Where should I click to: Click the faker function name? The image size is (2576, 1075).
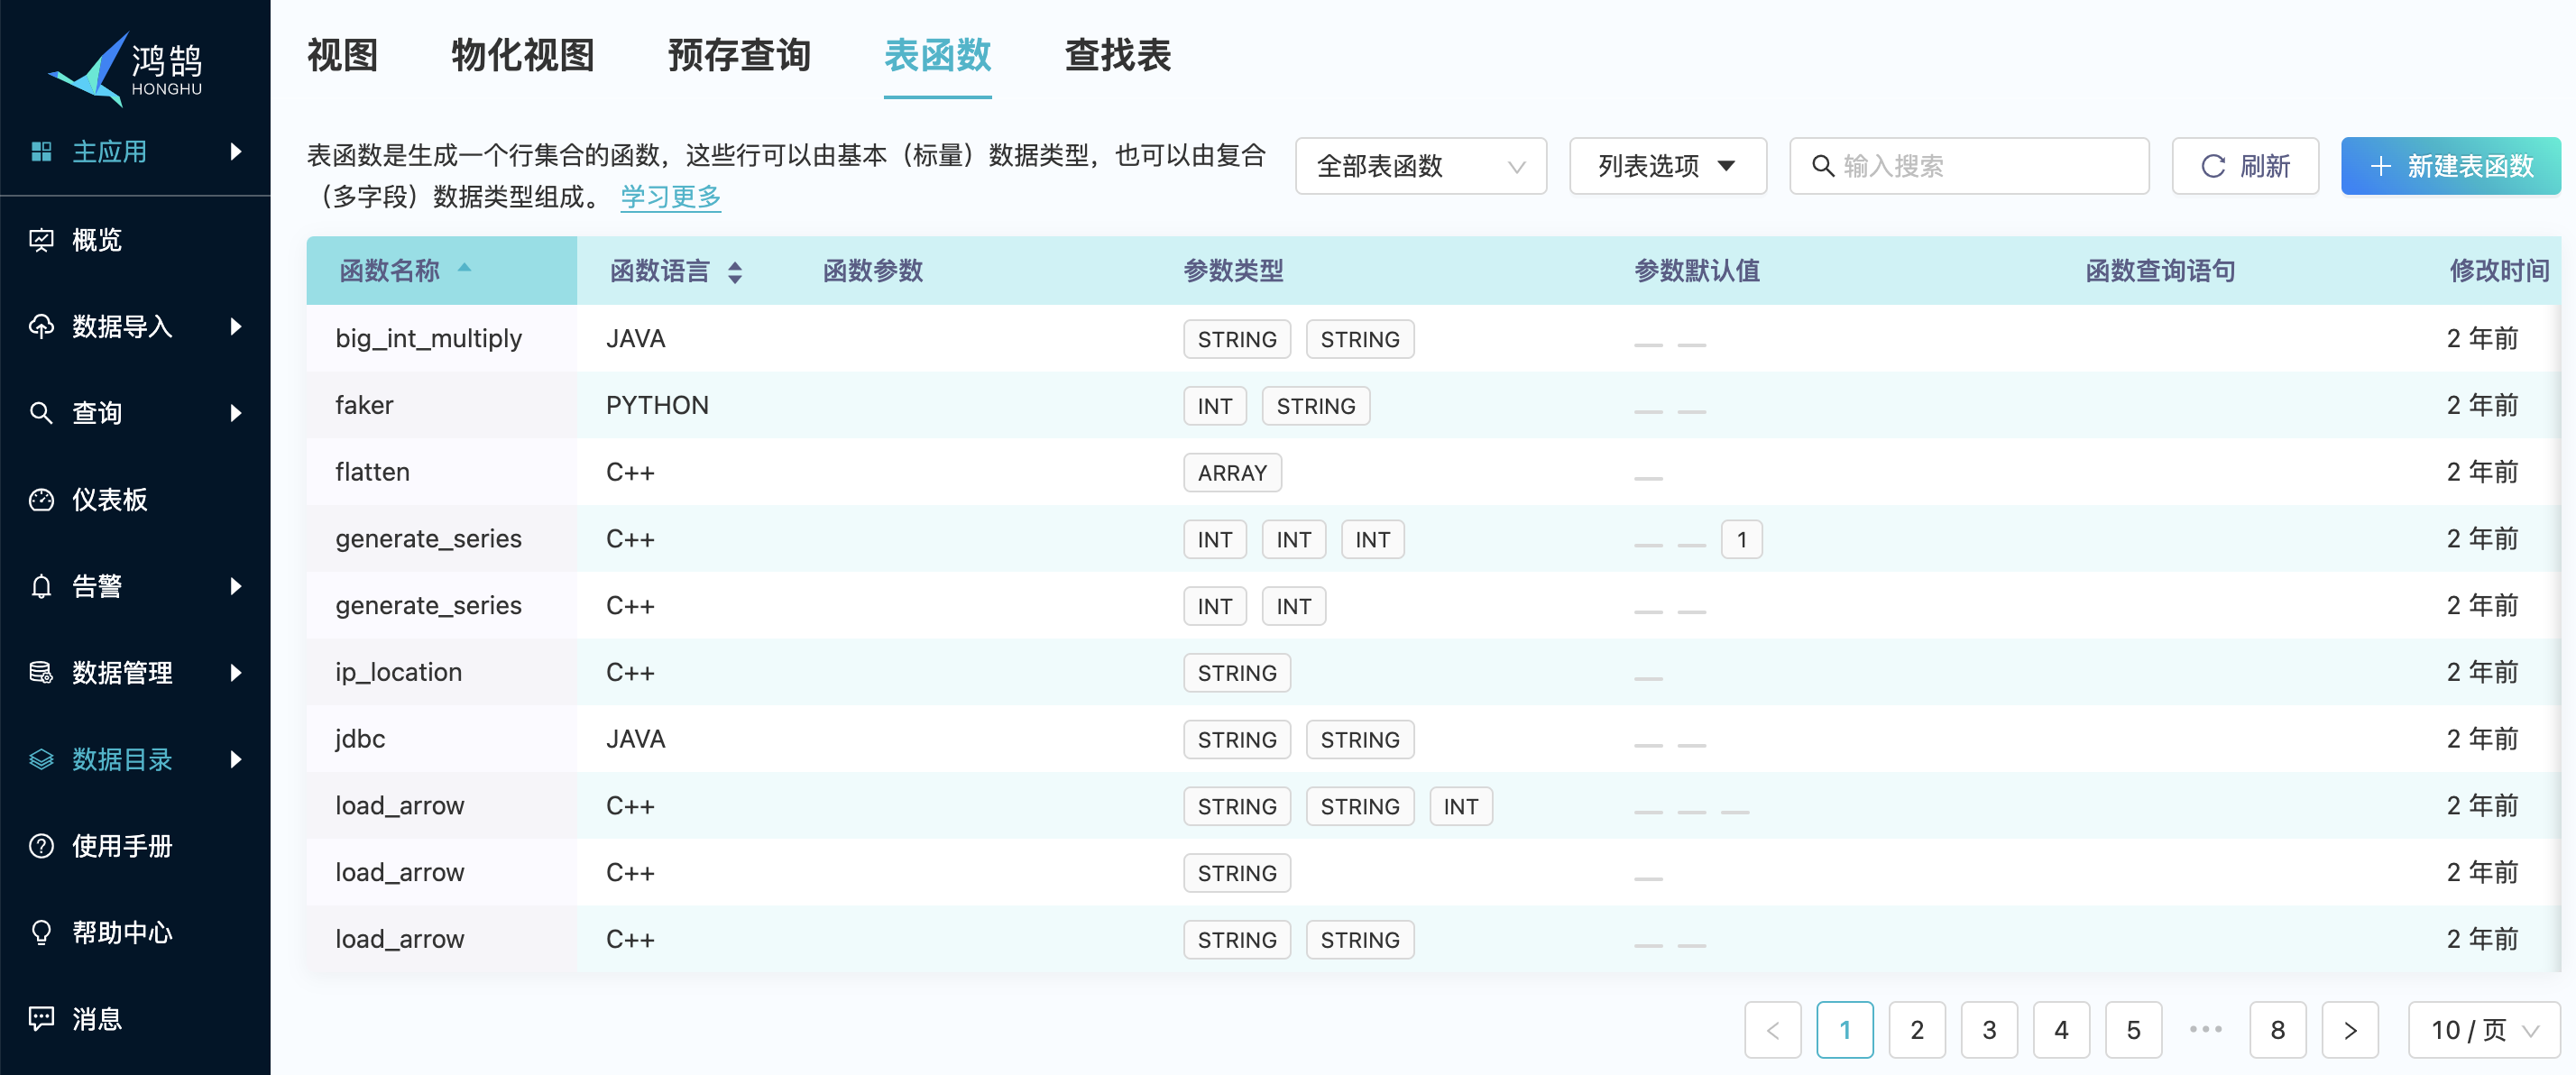tap(364, 405)
